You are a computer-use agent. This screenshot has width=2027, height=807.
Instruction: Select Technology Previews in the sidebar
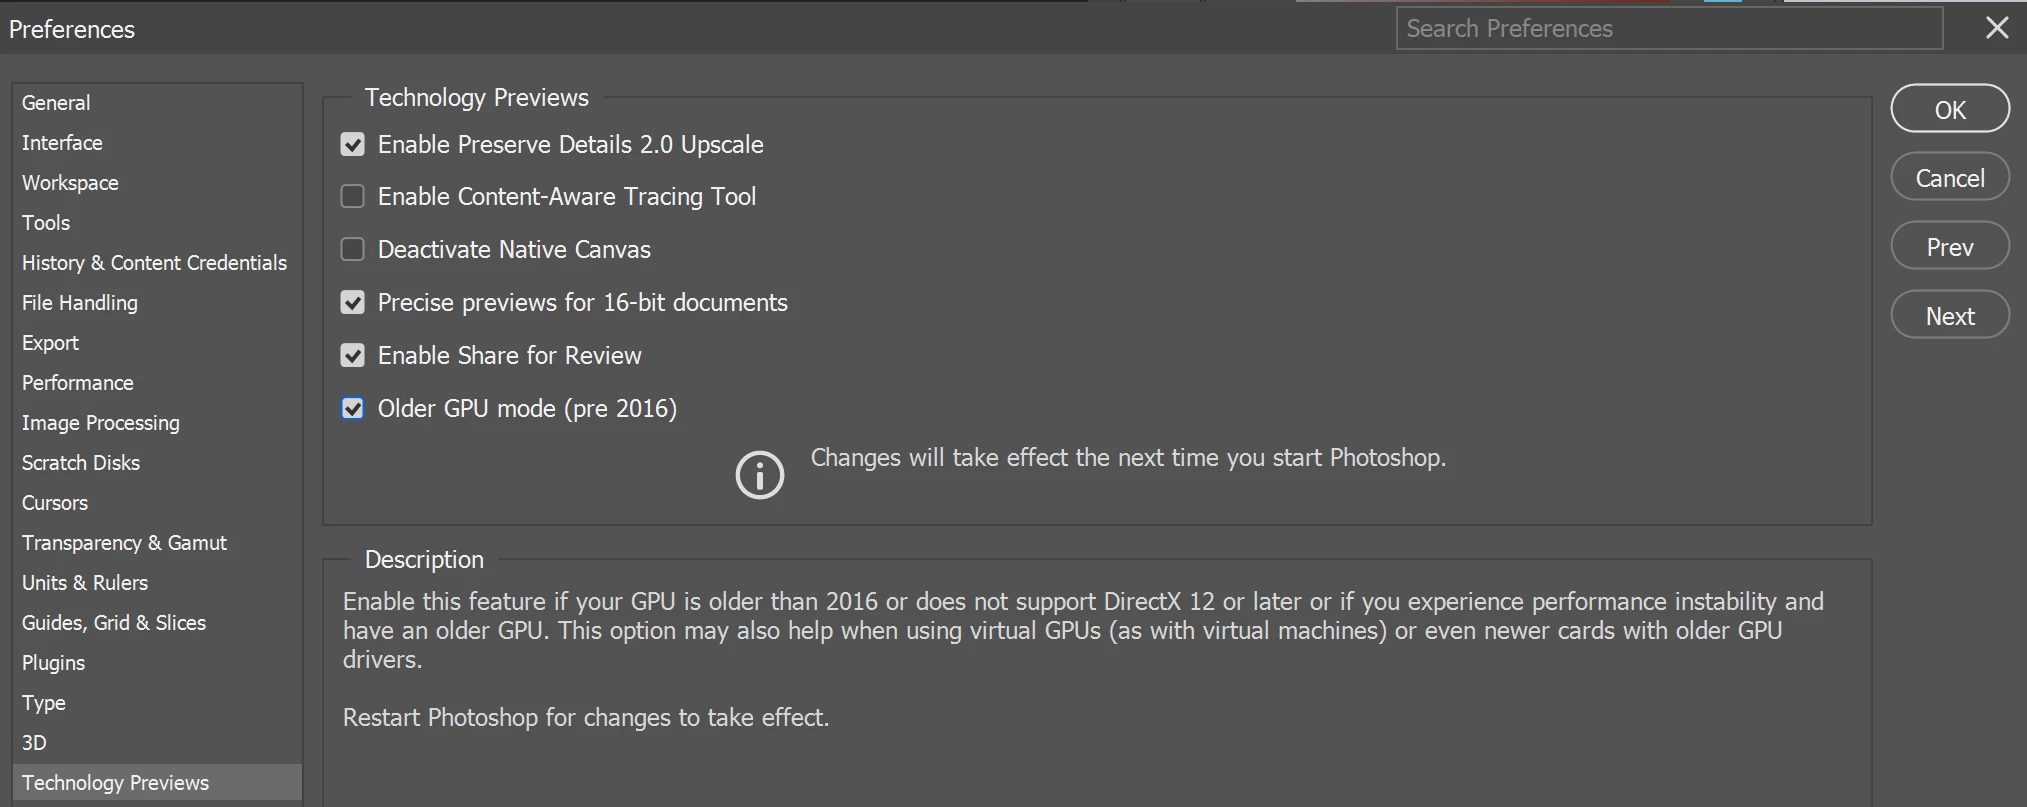pos(157,783)
